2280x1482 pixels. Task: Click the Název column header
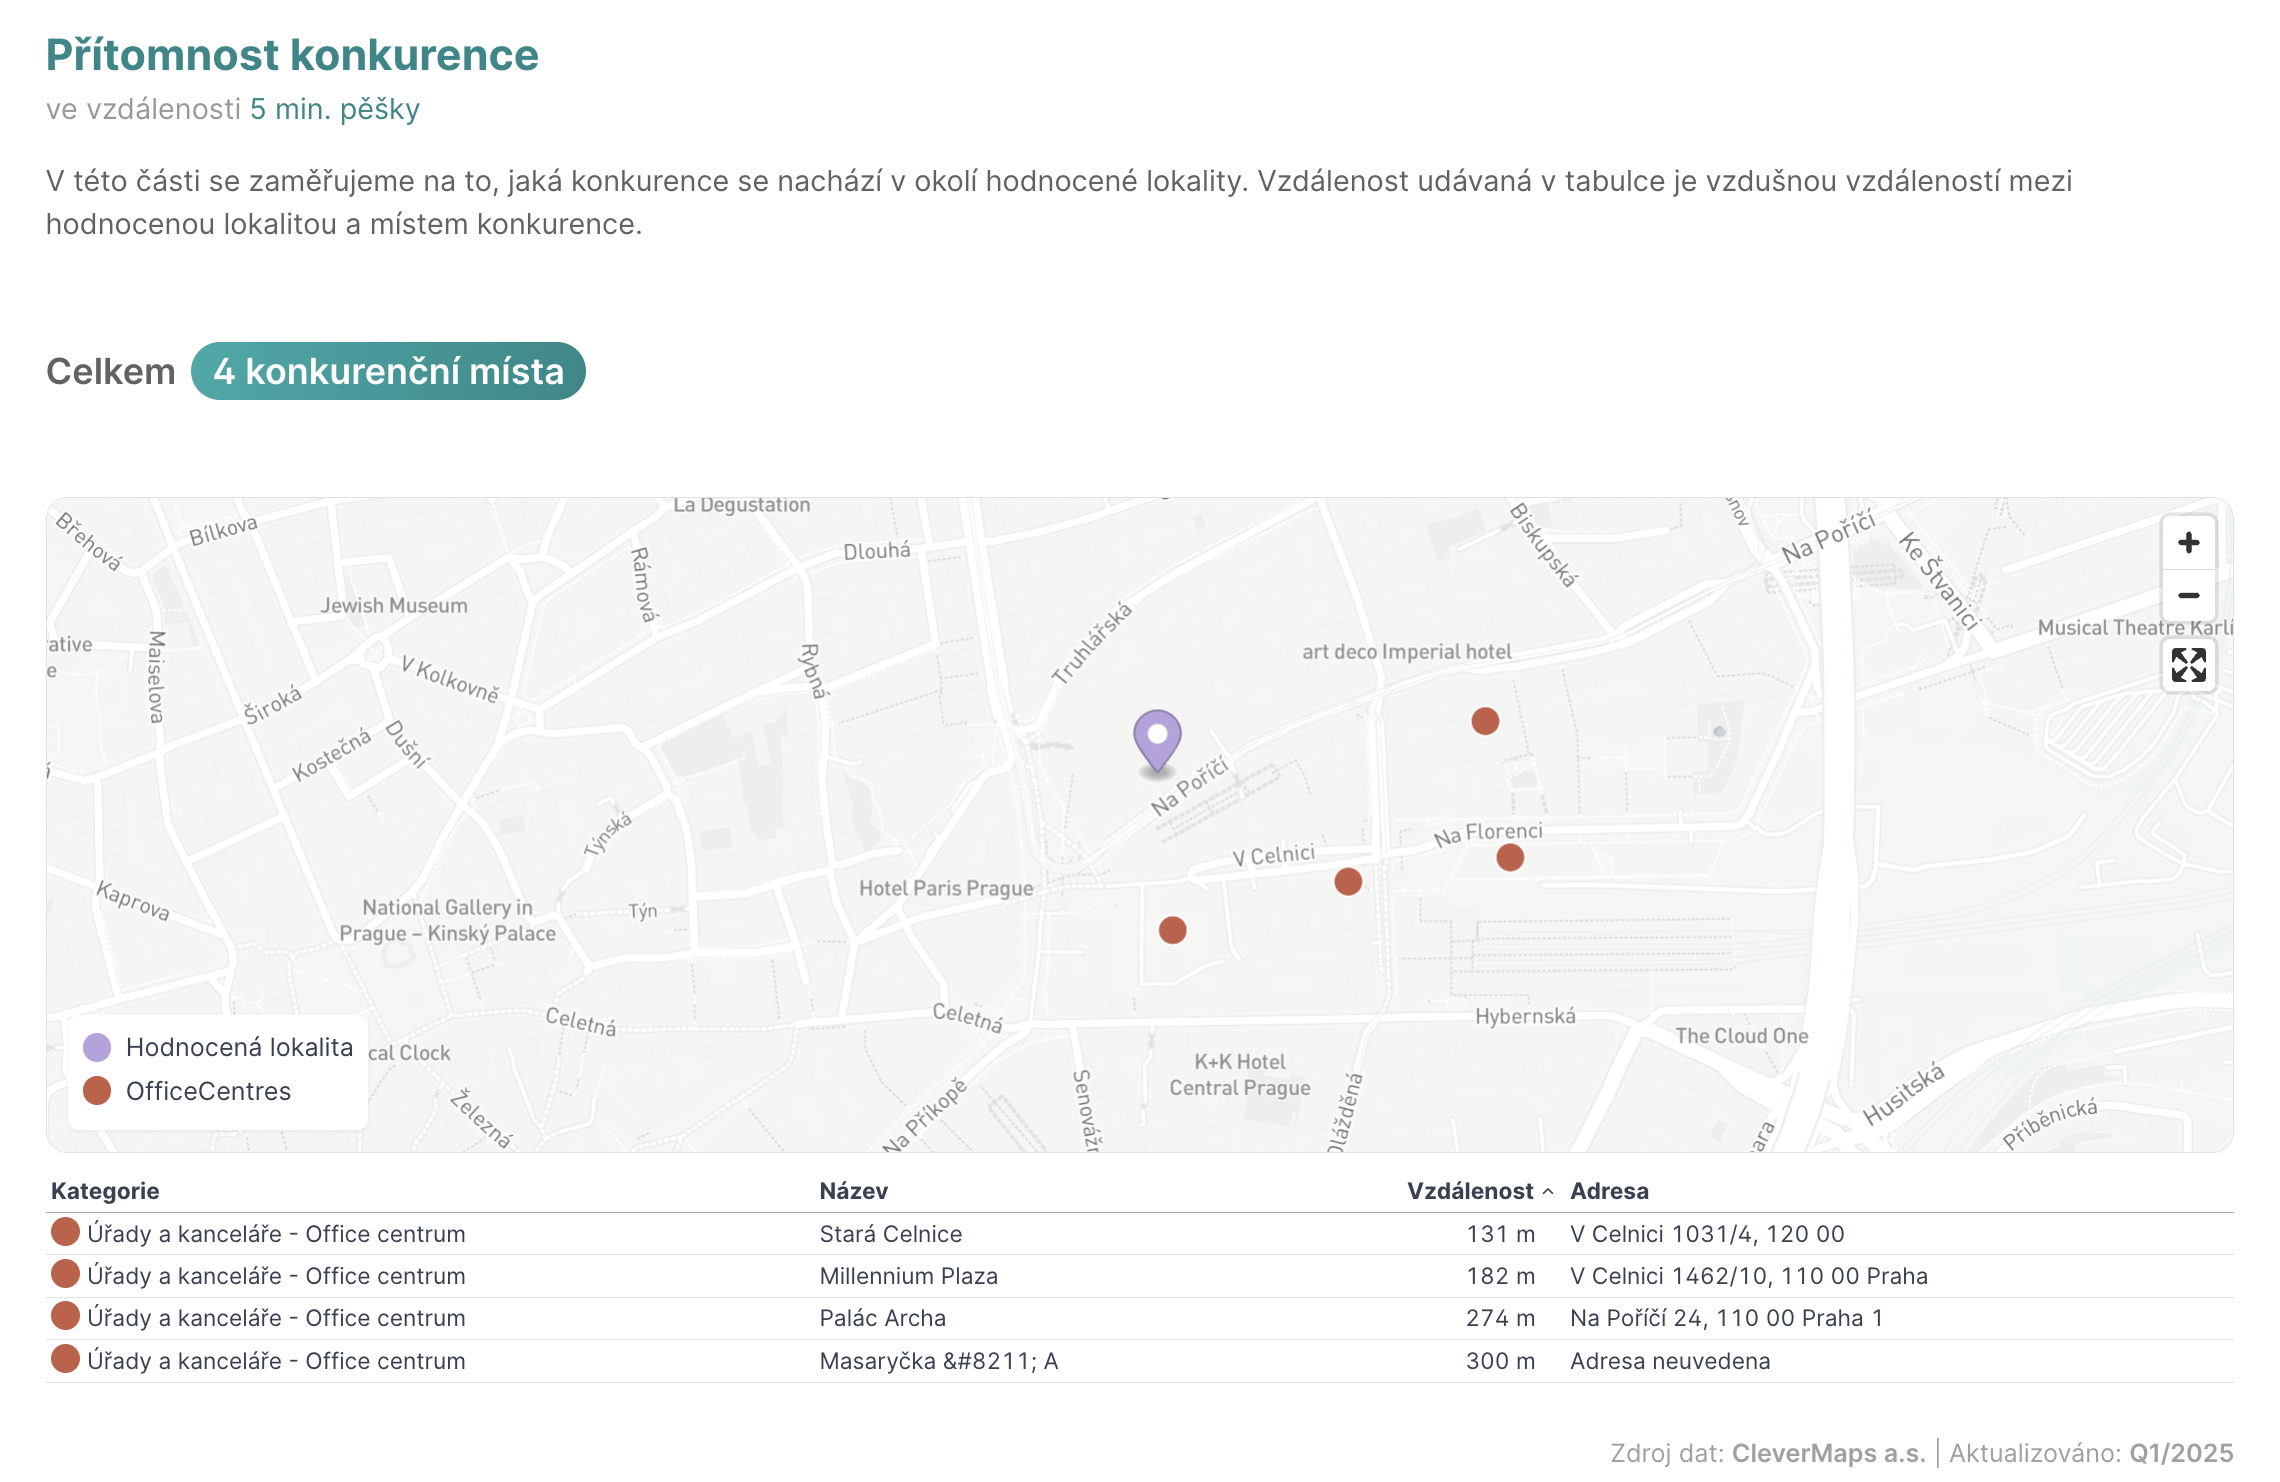(853, 1191)
